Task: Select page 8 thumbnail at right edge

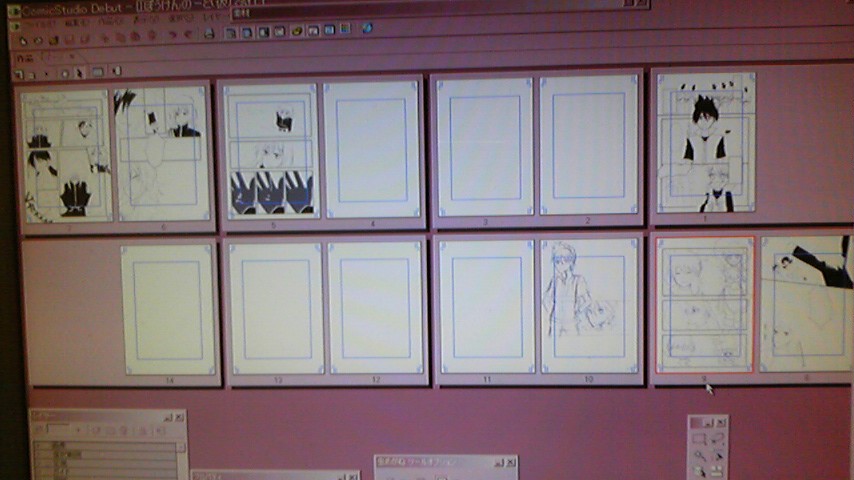Action: pyautogui.click(x=806, y=303)
